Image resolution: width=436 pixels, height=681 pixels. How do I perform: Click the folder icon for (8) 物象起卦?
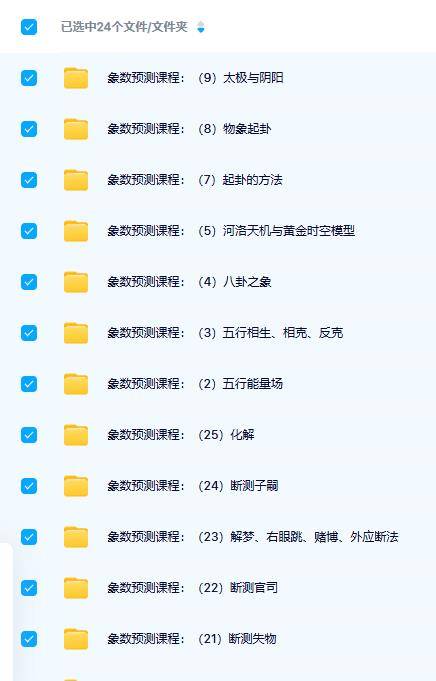pos(76,129)
